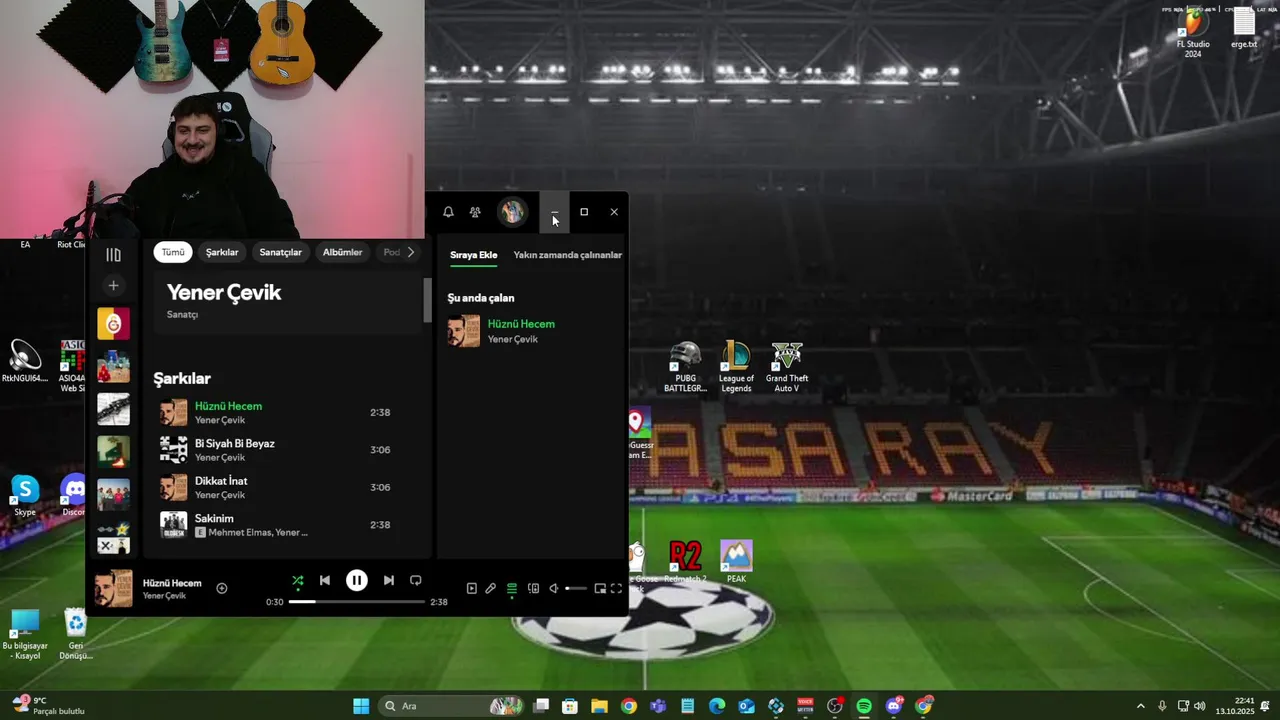Open File Explorer from the taskbar

coord(599,706)
